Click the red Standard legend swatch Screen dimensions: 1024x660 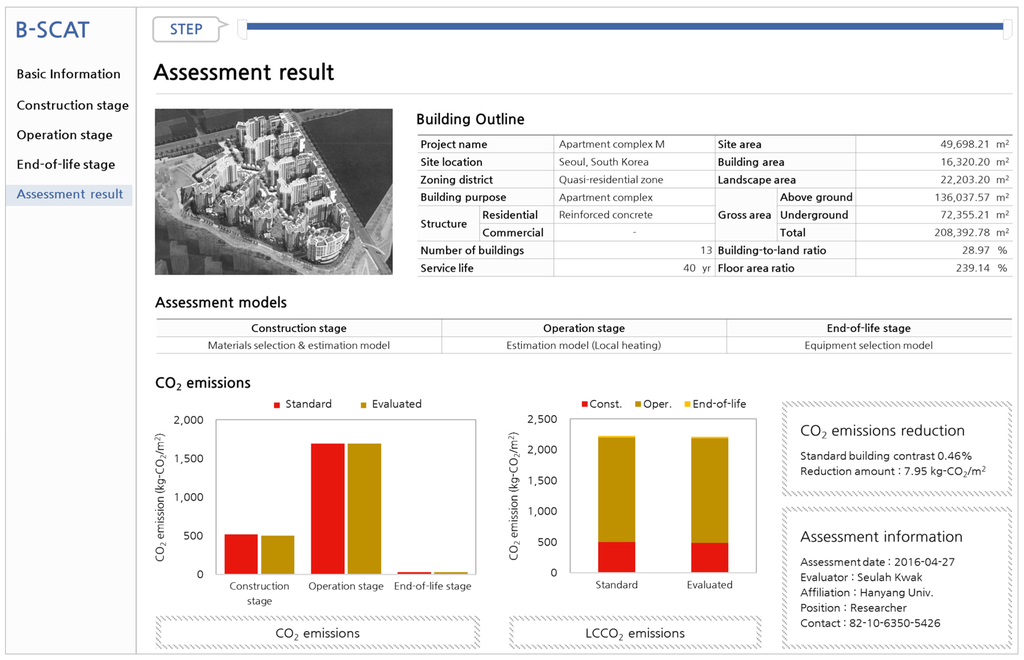277,405
